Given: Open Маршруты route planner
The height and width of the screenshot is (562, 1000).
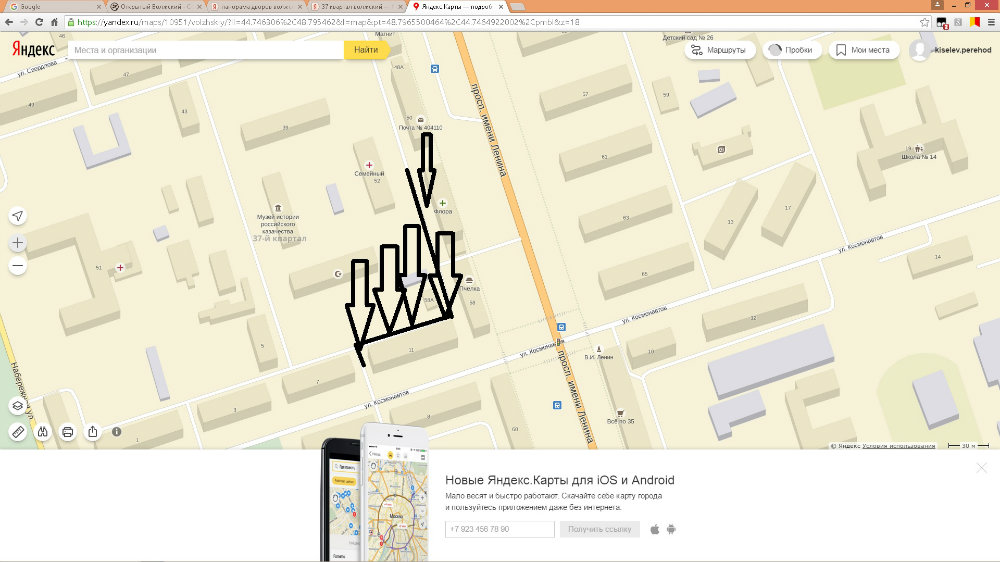Looking at the screenshot, I should point(720,49).
